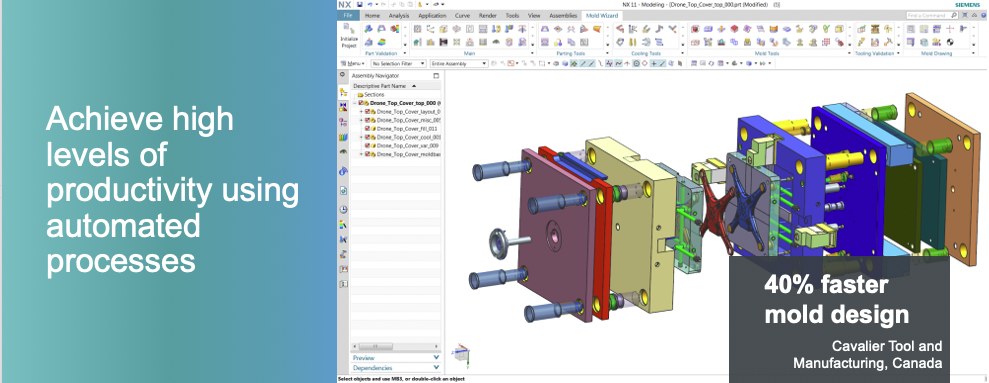Open the File menu tab
This screenshot has width=989, height=383.
tap(348, 15)
